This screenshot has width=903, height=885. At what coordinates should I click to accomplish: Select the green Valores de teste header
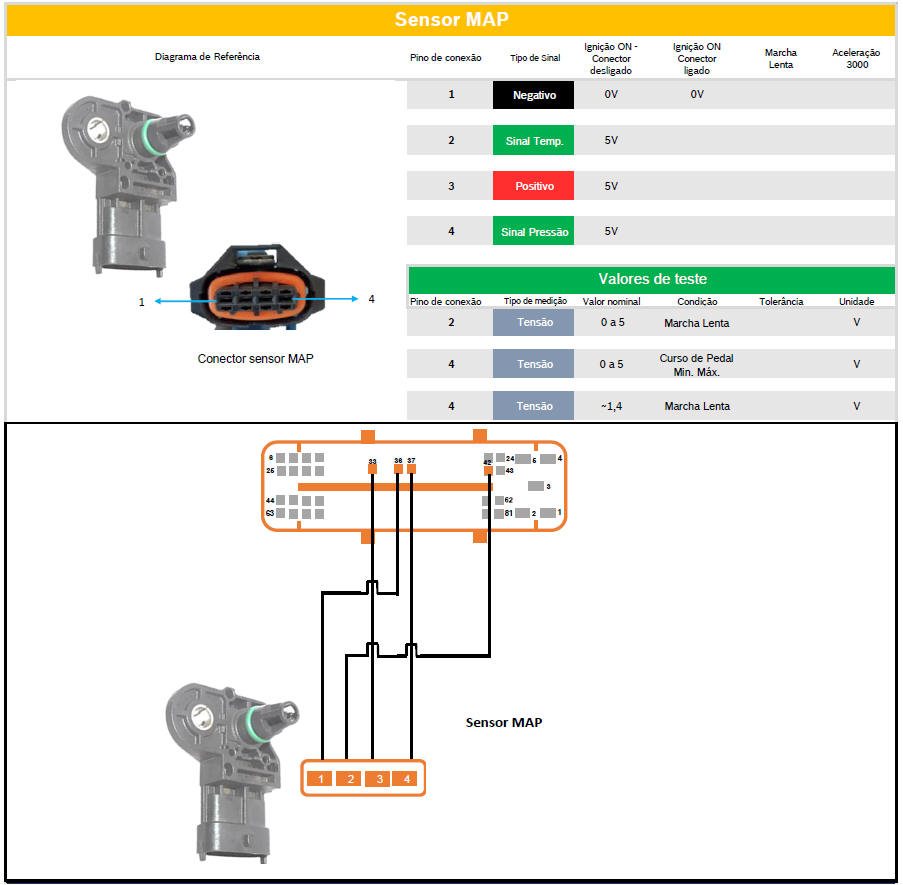pyautogui.click(x=651, y=279)
